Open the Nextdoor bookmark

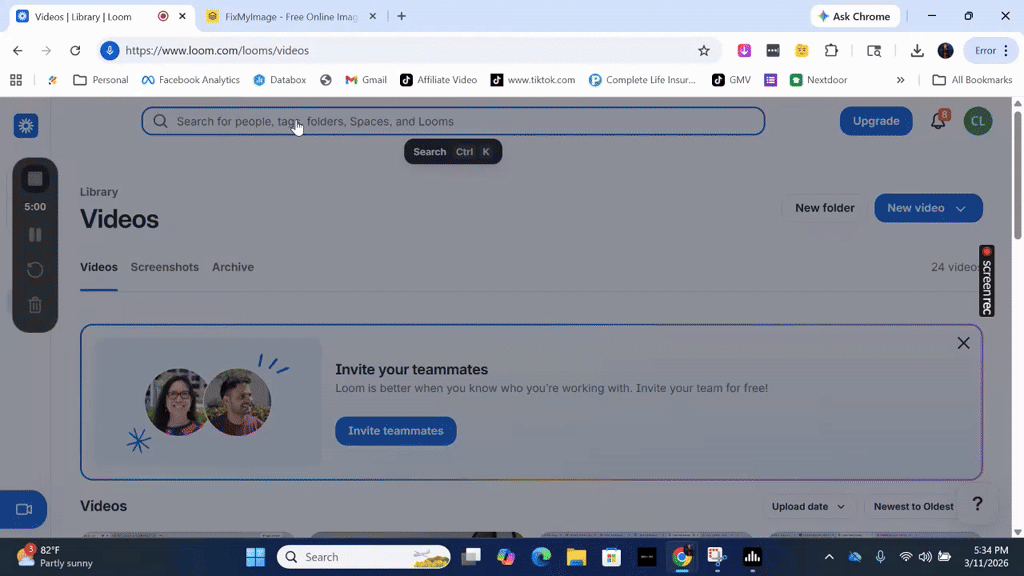click(819, 80)
